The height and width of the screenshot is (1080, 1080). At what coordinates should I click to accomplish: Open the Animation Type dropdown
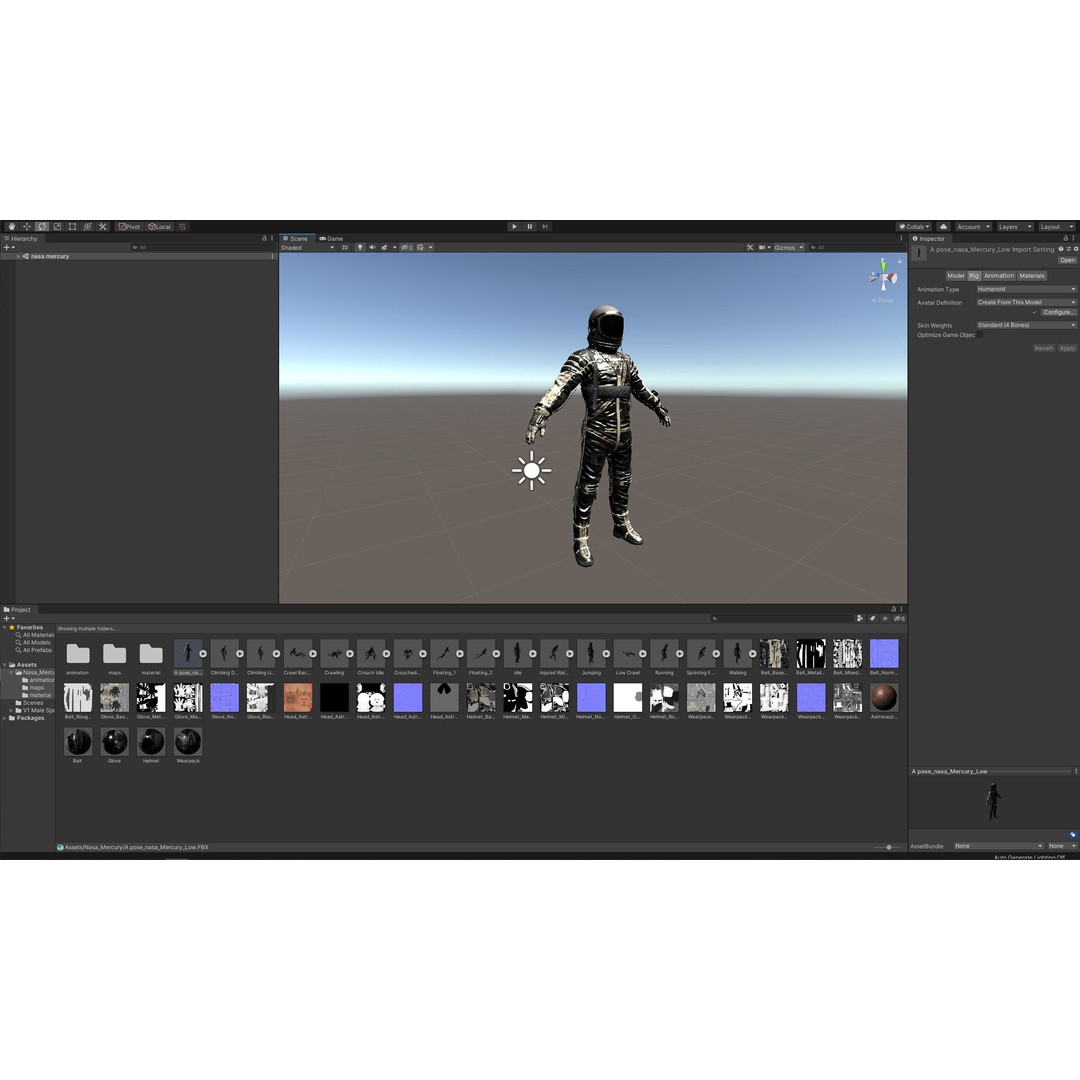tap(1025, 289)
